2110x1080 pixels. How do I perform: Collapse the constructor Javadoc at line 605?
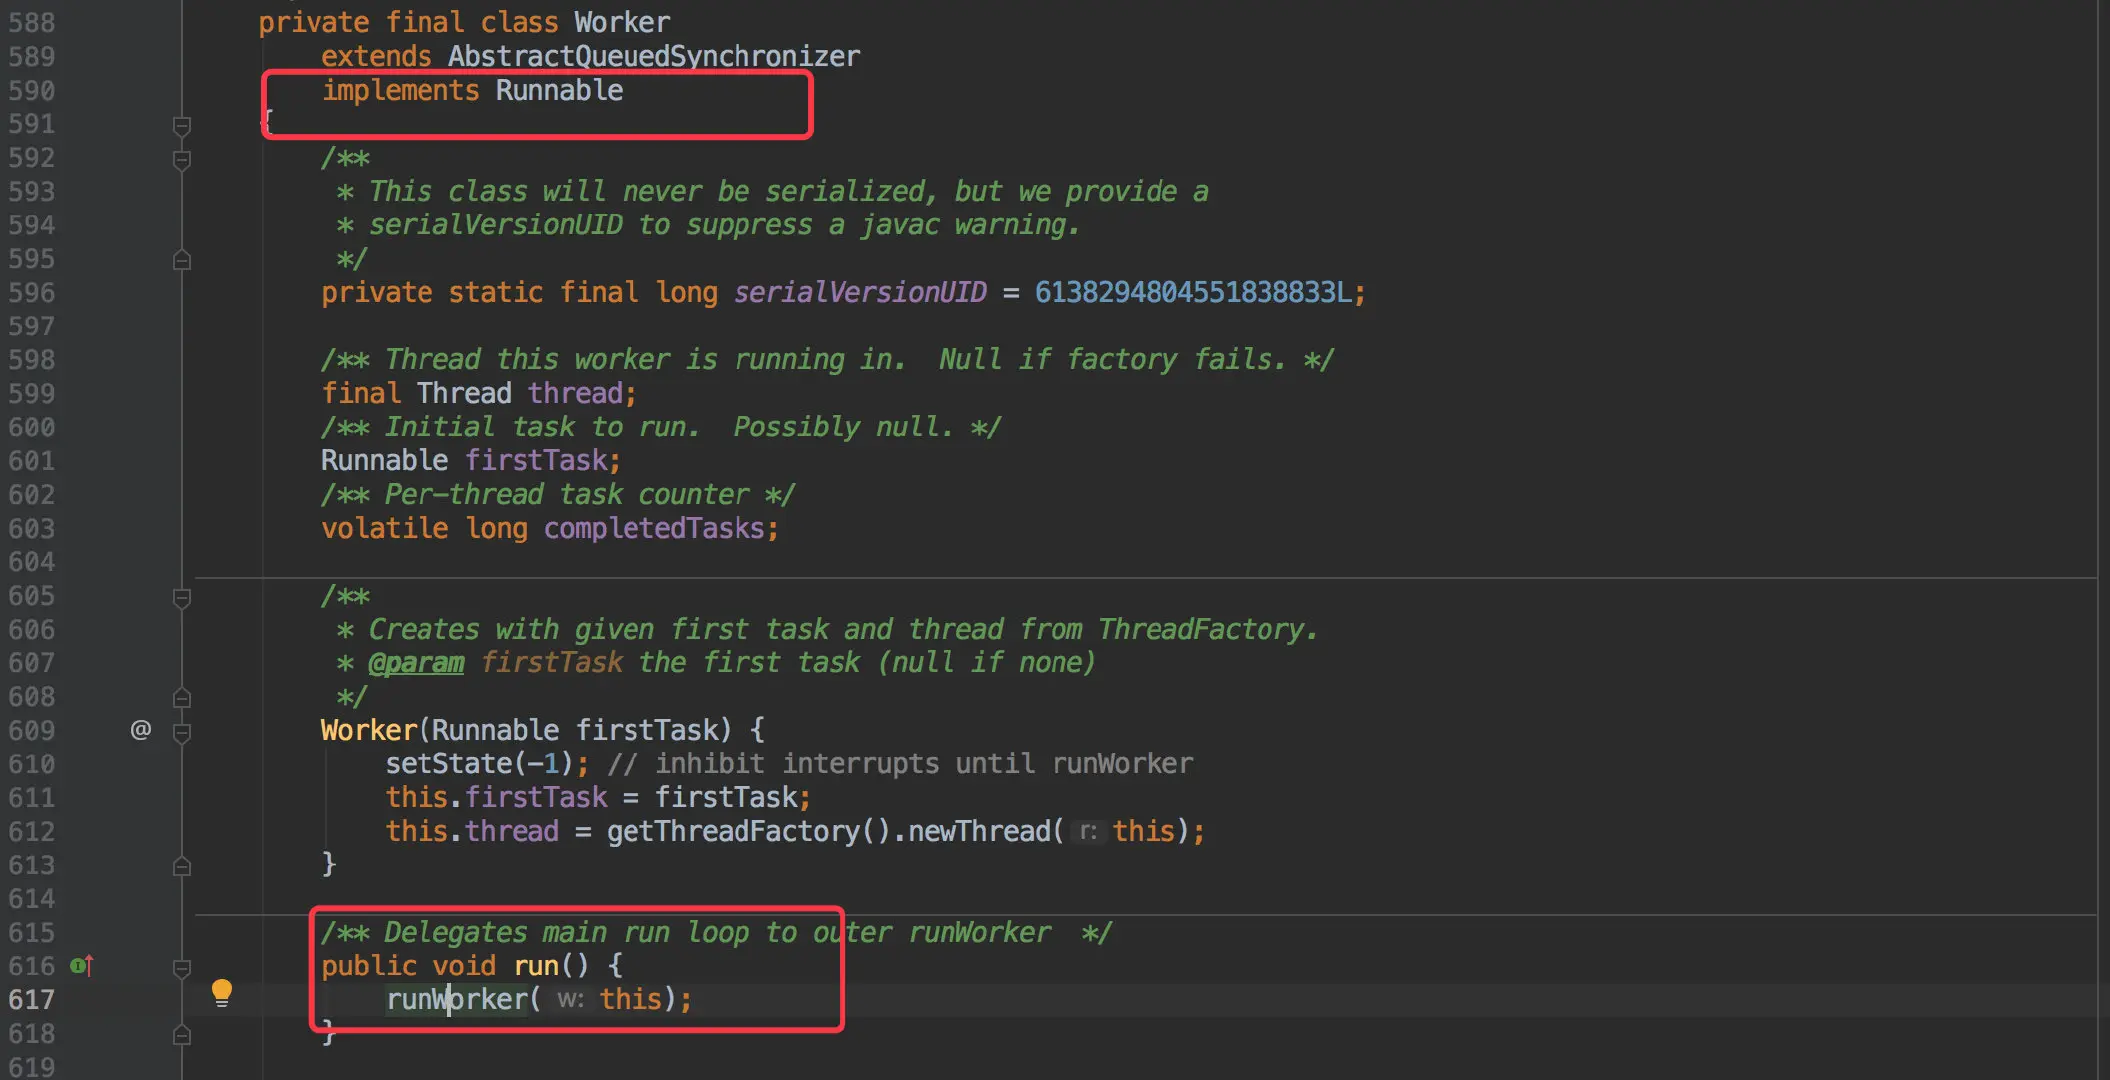182,597
